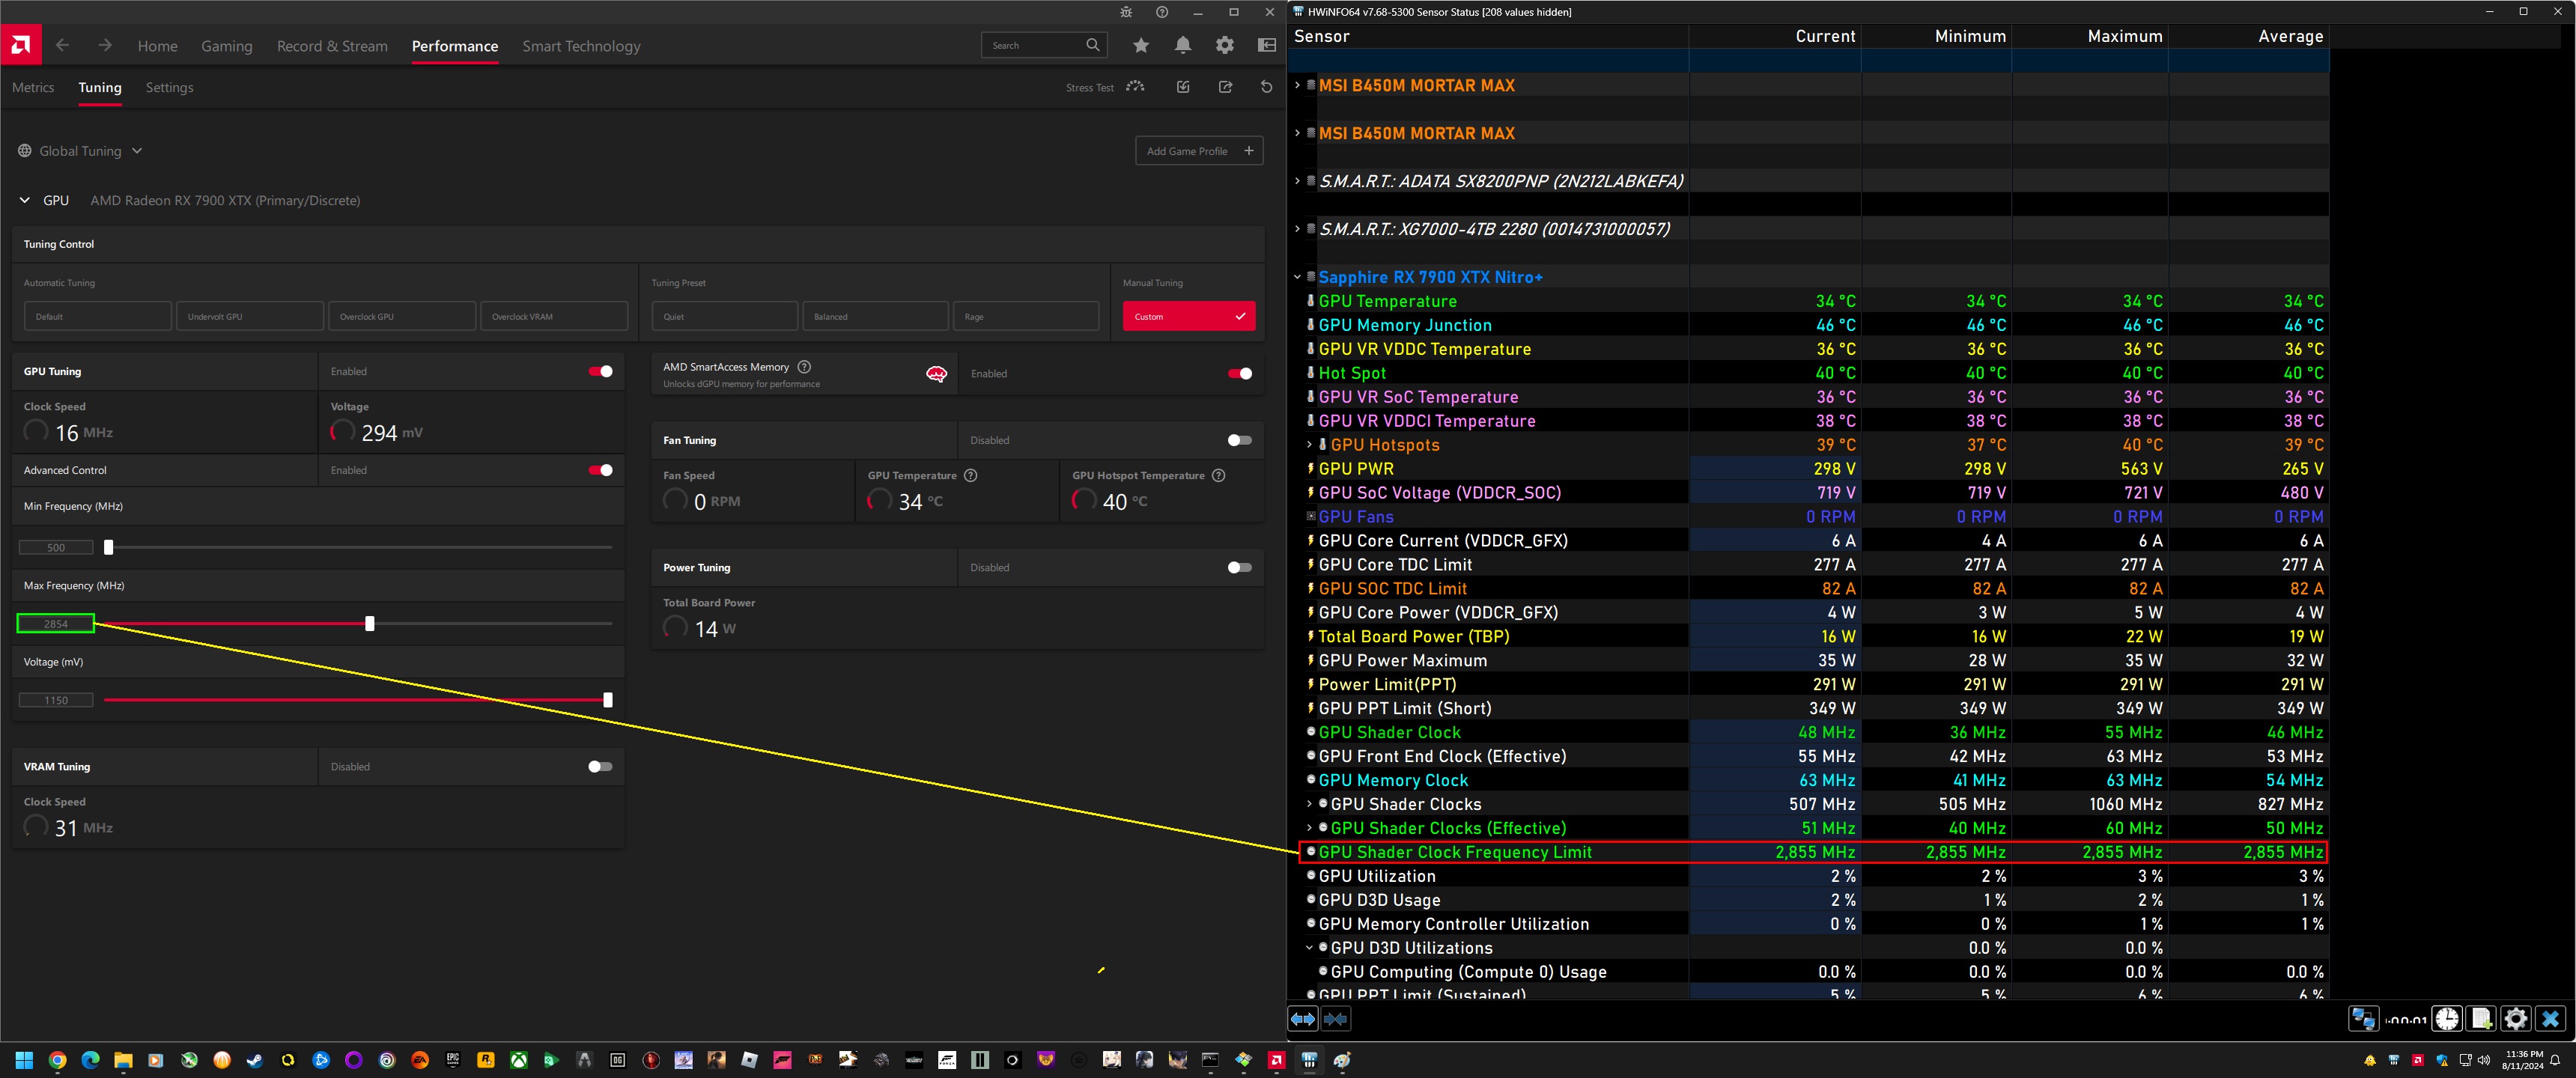Toggle AMD SmartAccess Memory switch

point(1239,374)
